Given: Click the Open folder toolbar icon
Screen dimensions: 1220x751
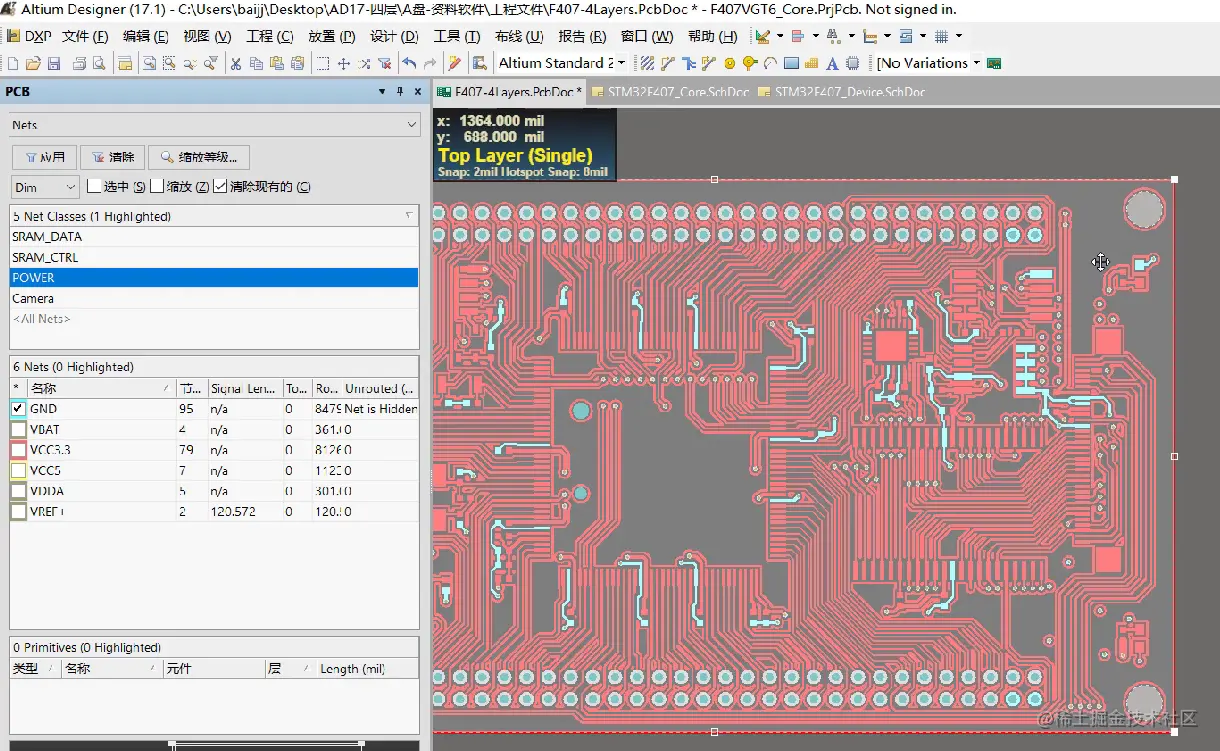Looking at the screenshot, I should [33, 63].
